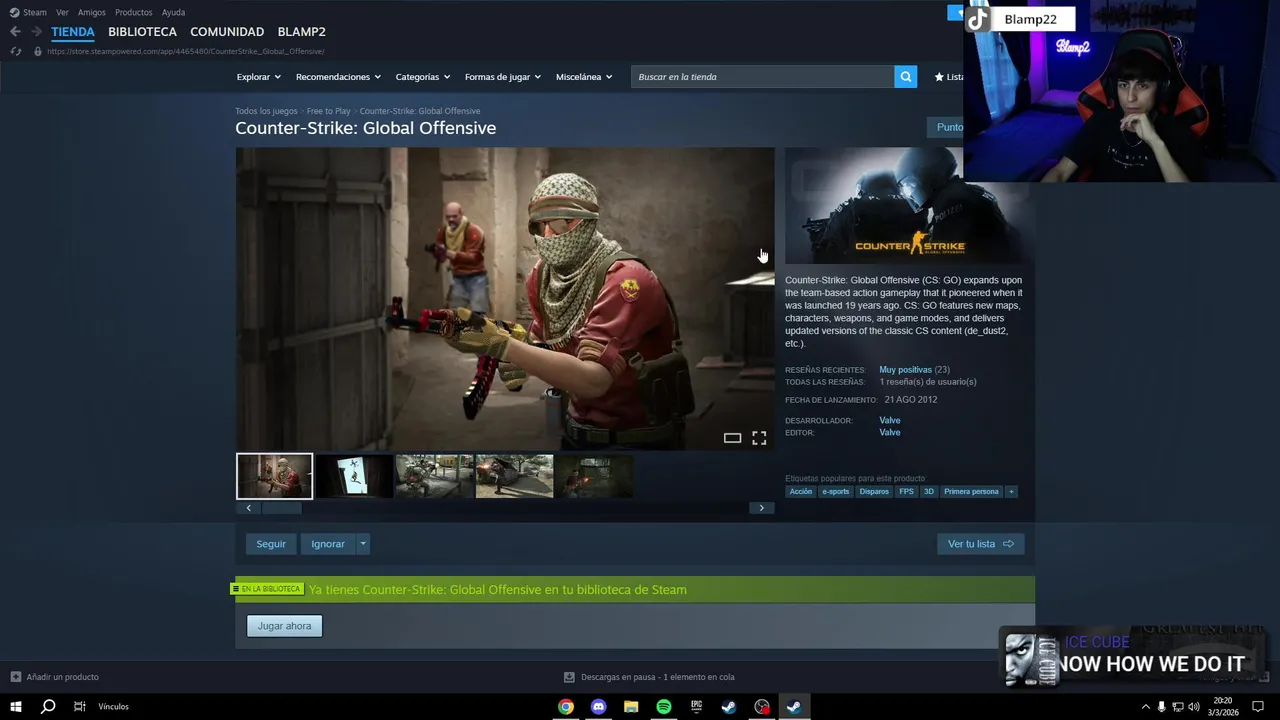Select the e-sports tag
This screenshot has width=1280, height=720.
pyautogui.click(x=835, y=491)
